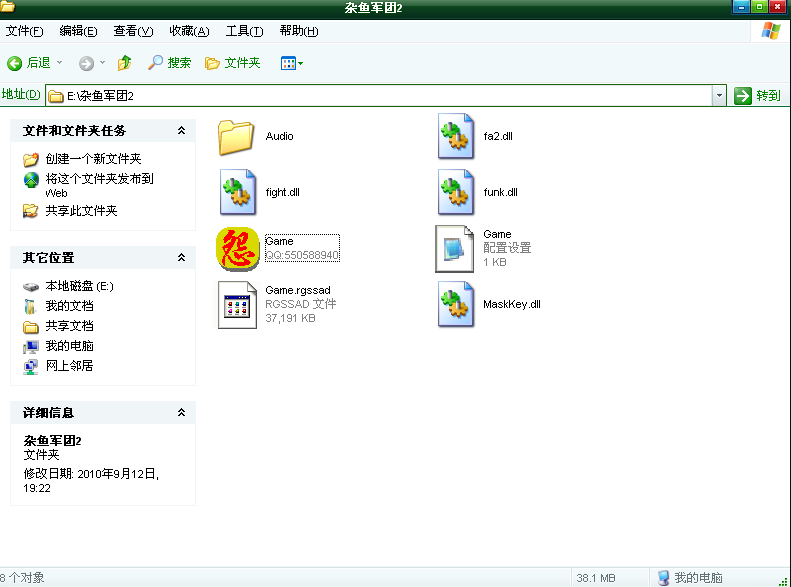Select the fa2.dll file name
The width and height of the screenshot is (791, 587).
click(x=498, y=136)
